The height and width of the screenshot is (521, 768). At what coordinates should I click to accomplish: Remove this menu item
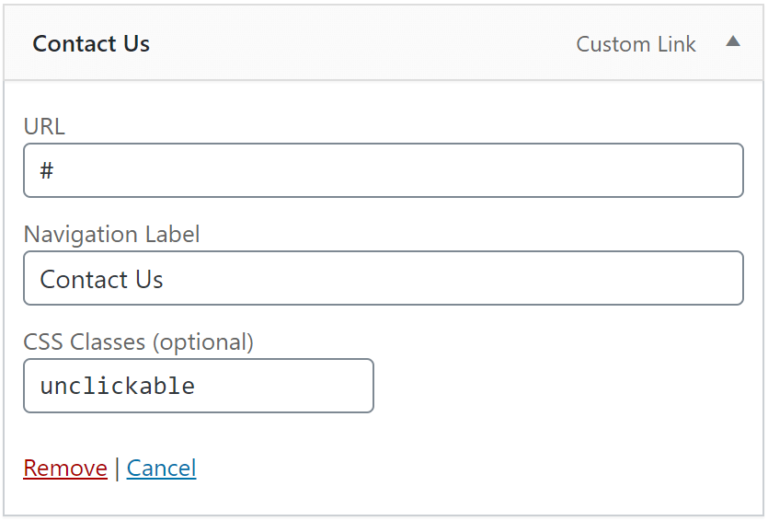click(x=65, y=468)
